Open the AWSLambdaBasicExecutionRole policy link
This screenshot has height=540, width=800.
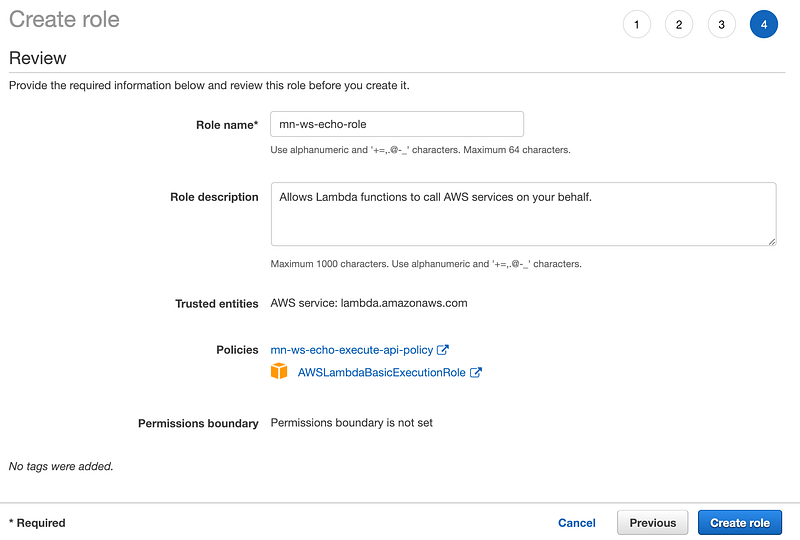pyautogui.click(x=381, y=373)
